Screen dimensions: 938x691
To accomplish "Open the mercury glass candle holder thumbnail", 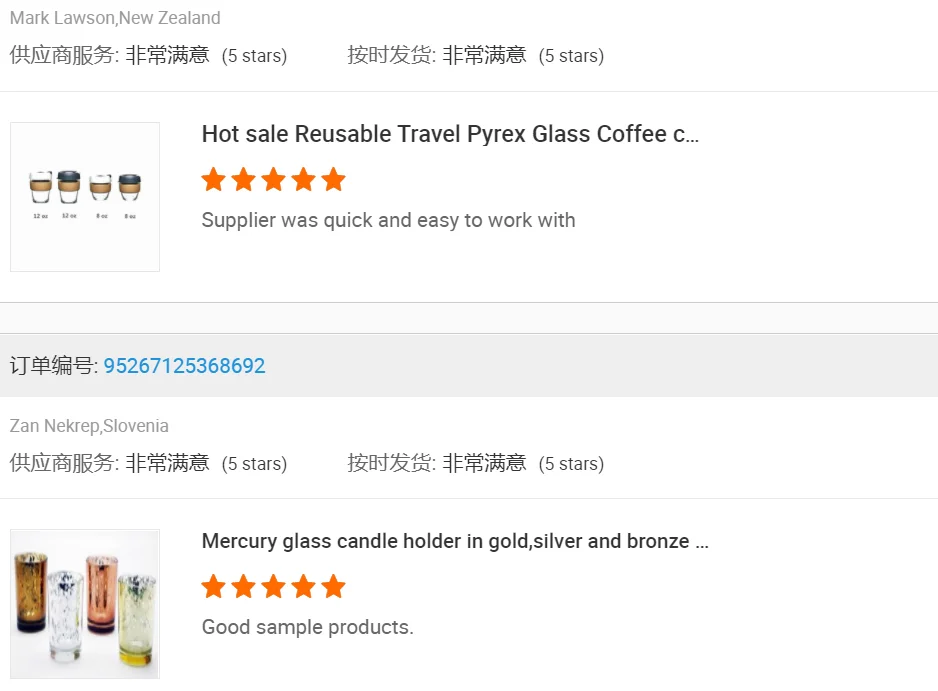I will coord(85,604).
